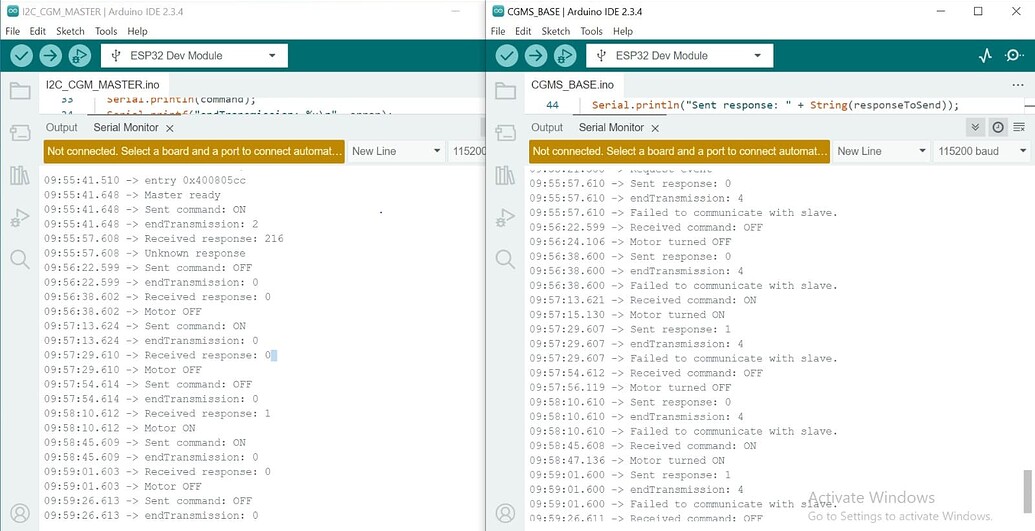Open File menu in CGMS_BASE window

point(498,31)
